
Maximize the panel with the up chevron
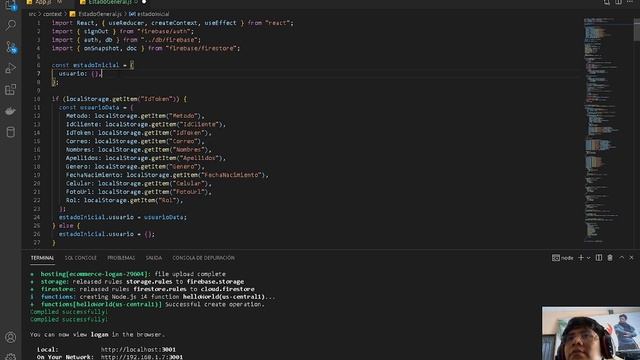pyautogui.click(x=621, y=258)
